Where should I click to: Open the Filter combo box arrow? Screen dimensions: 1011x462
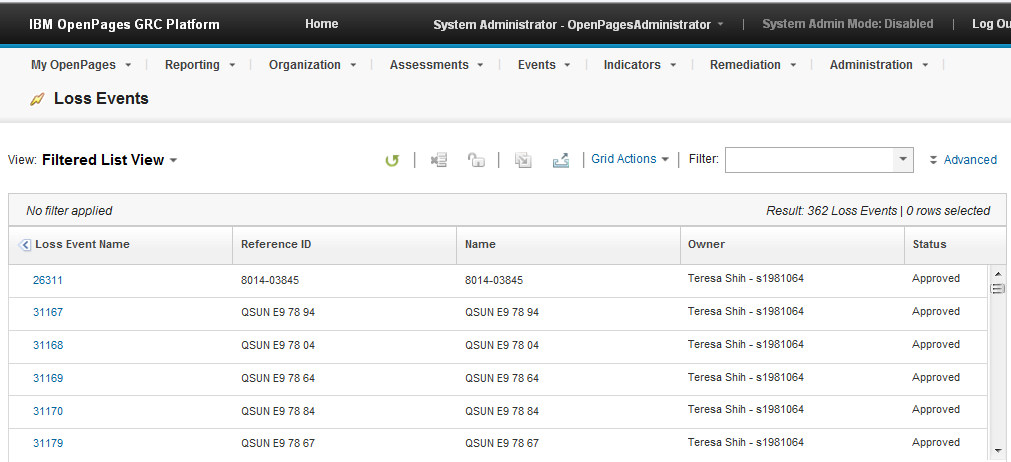click(903, 160)
